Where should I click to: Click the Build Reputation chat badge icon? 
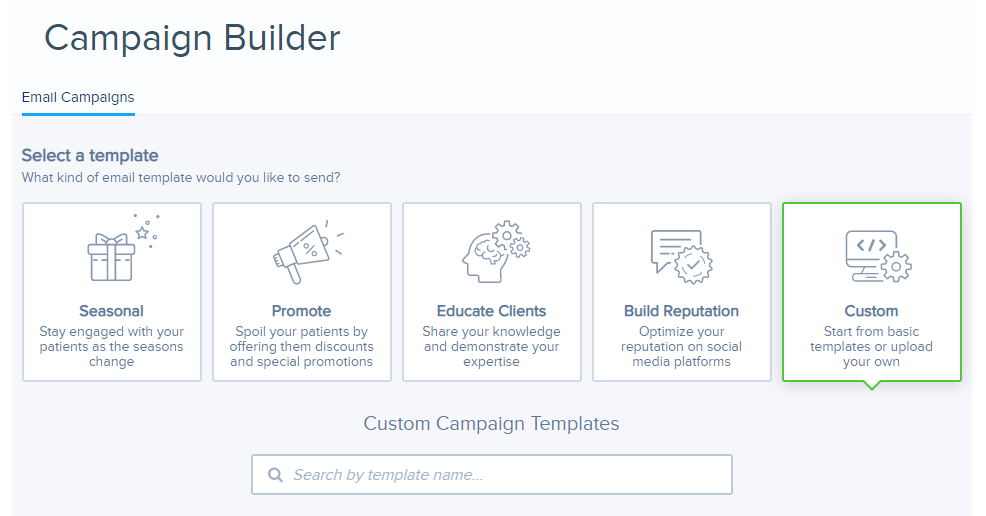[x=682, y=256]
